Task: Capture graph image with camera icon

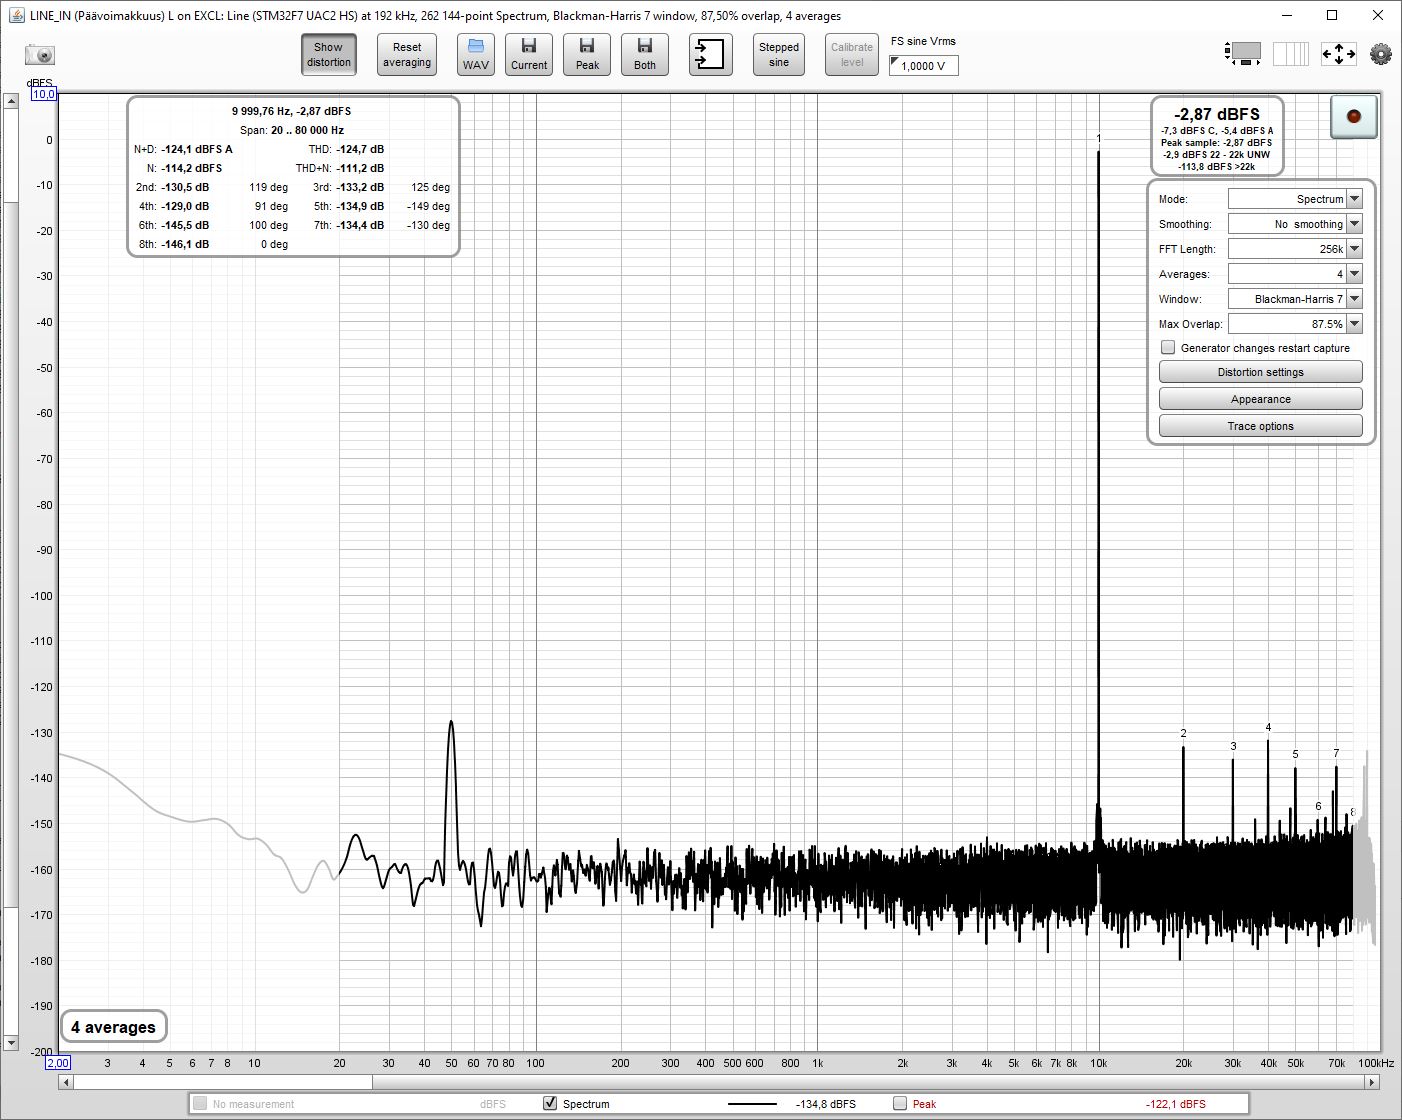Action: coord(39,55)
